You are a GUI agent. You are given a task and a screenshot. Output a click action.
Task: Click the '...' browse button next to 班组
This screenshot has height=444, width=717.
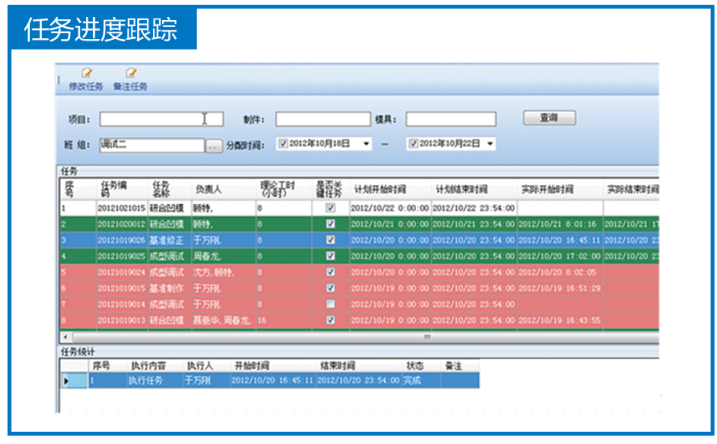214,146
